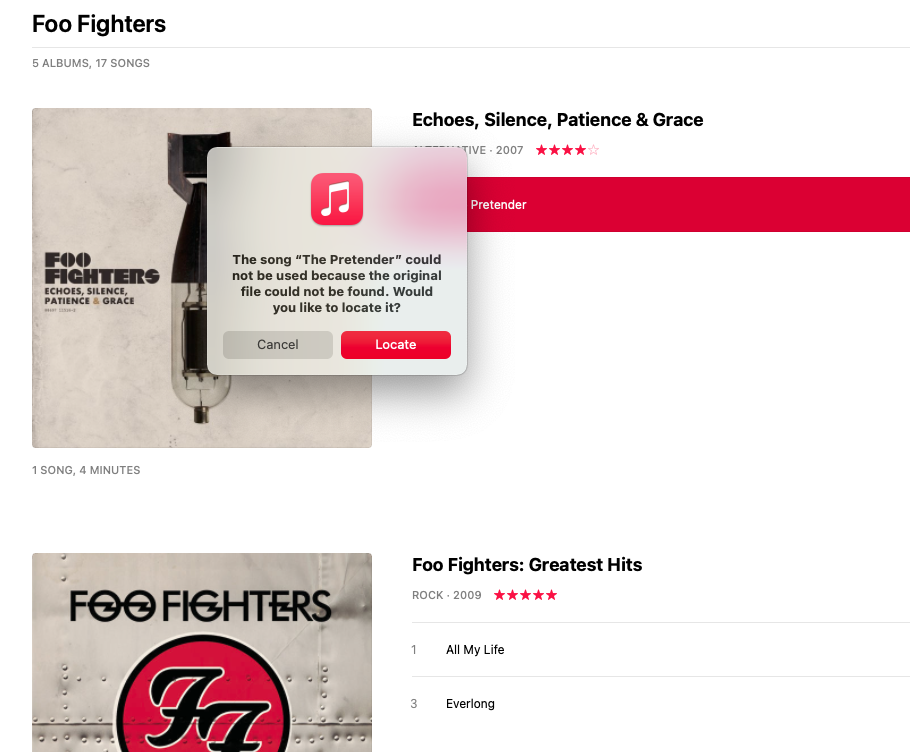The image size is (910, 752).
Task: Set Greatest Hits rating to two stars
Action: 512,595
